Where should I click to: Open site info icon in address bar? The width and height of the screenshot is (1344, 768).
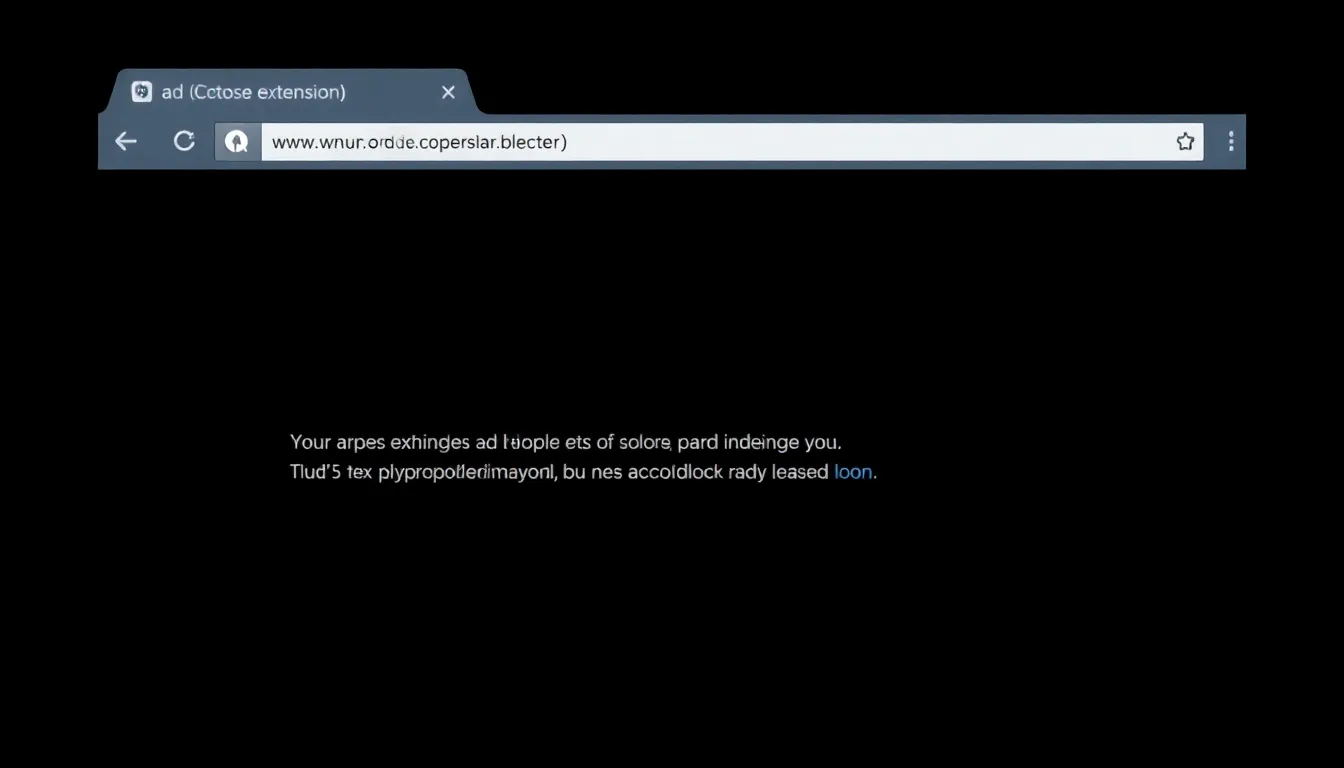pos(237,142)
